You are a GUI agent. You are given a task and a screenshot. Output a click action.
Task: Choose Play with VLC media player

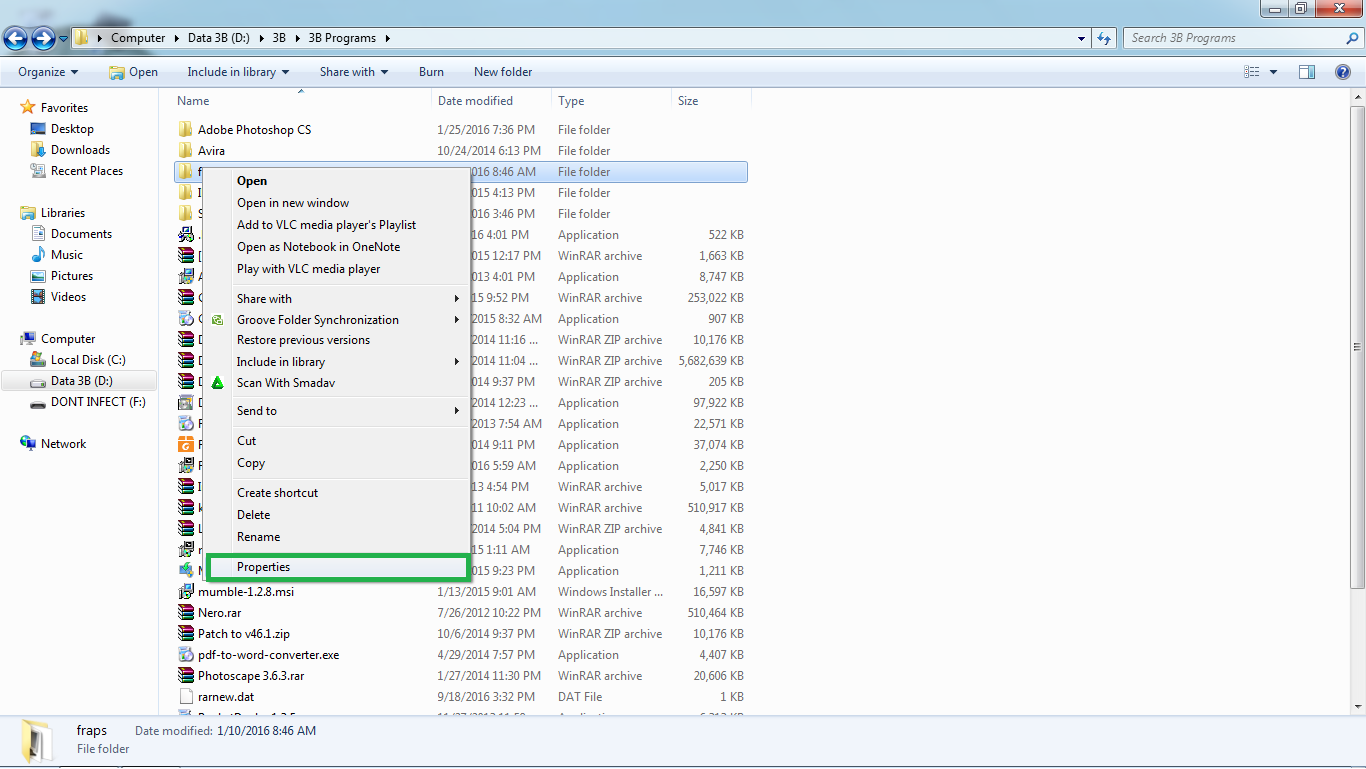tap(338, 269)
